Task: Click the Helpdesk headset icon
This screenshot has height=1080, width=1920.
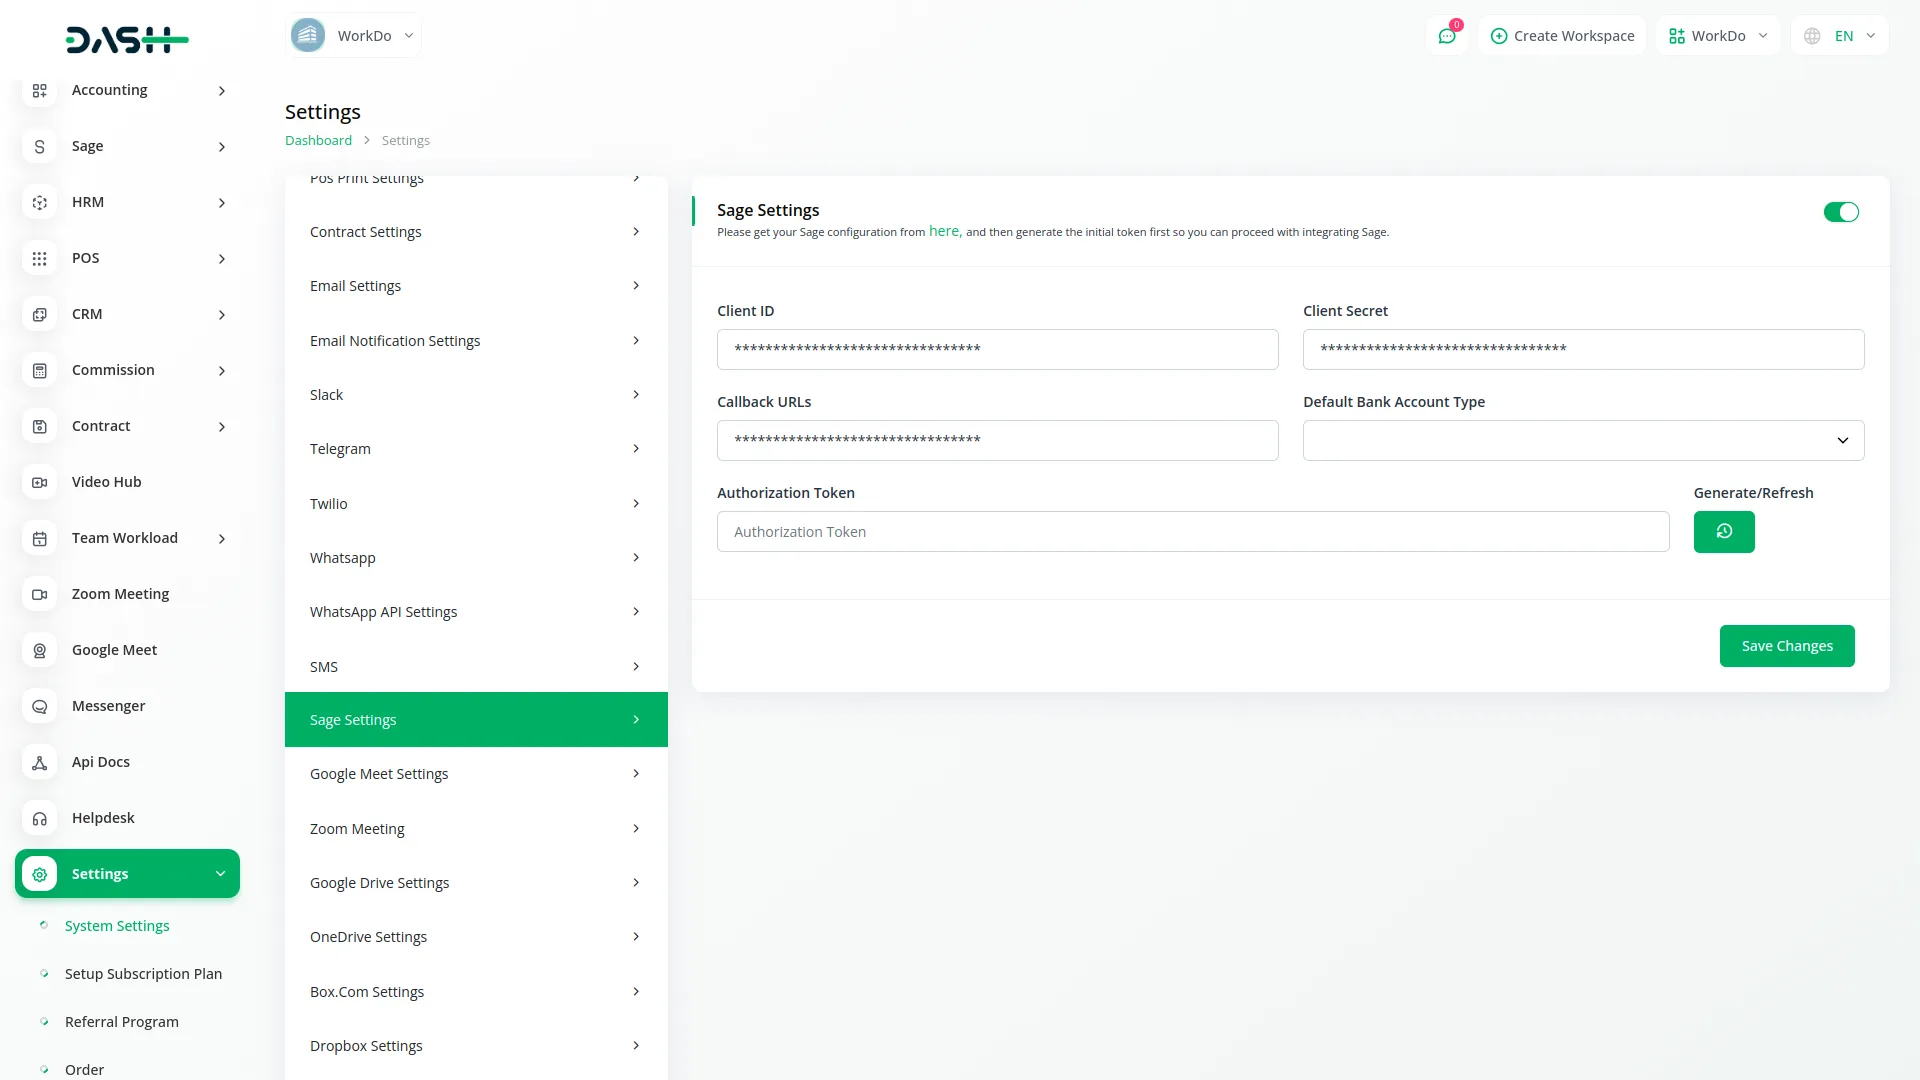Action: (x=39, y=818)
